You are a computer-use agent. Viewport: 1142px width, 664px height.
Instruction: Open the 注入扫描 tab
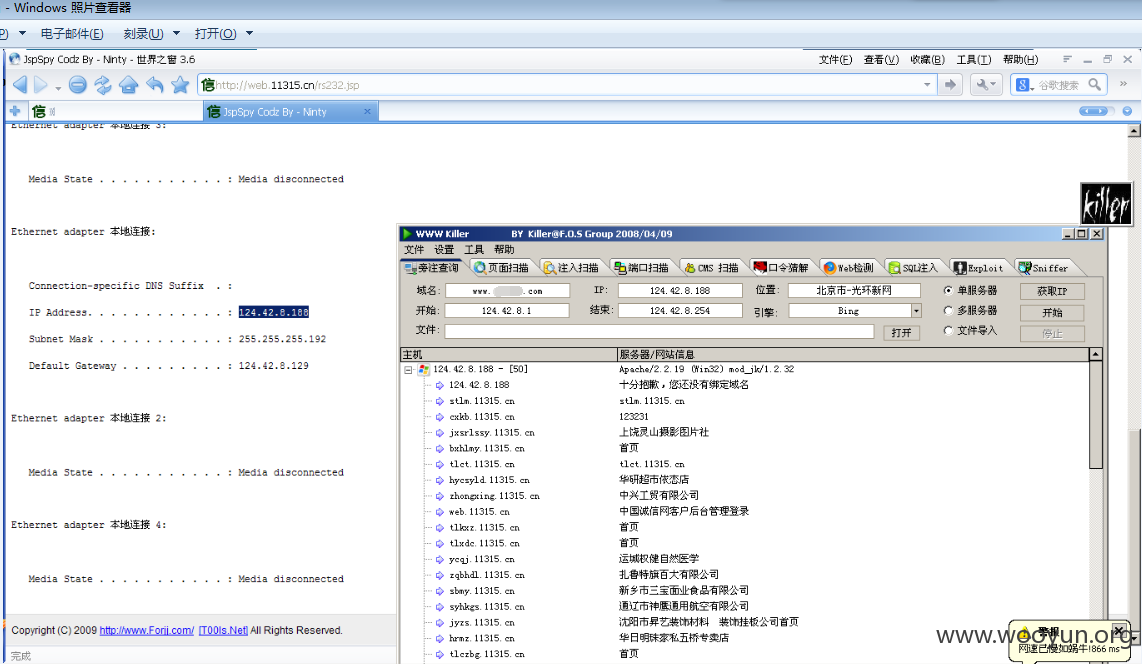point(571,268)
